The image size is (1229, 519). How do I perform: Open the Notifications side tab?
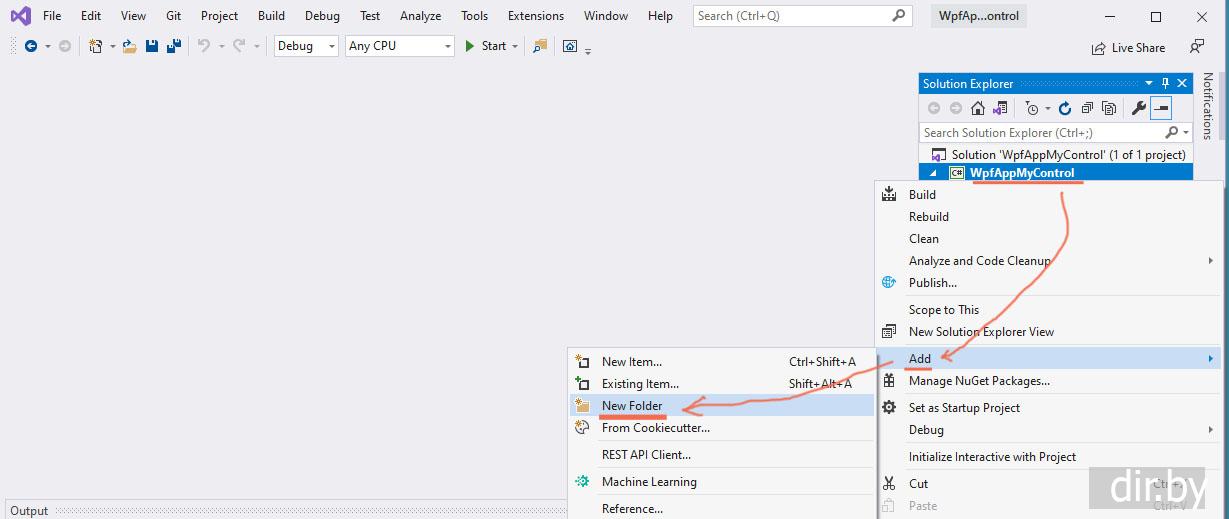tap(1208, 106)
